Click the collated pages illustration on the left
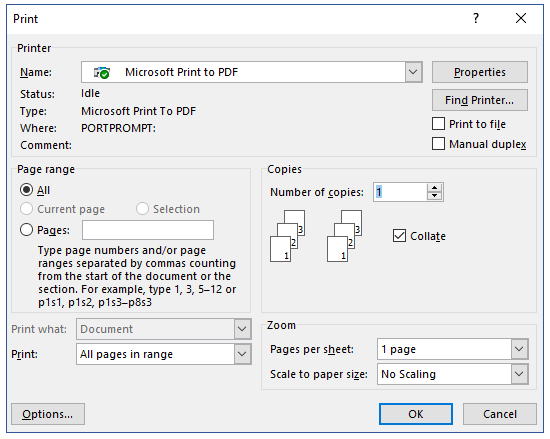Viewport: 550px width, 439px height. [287, 236]
